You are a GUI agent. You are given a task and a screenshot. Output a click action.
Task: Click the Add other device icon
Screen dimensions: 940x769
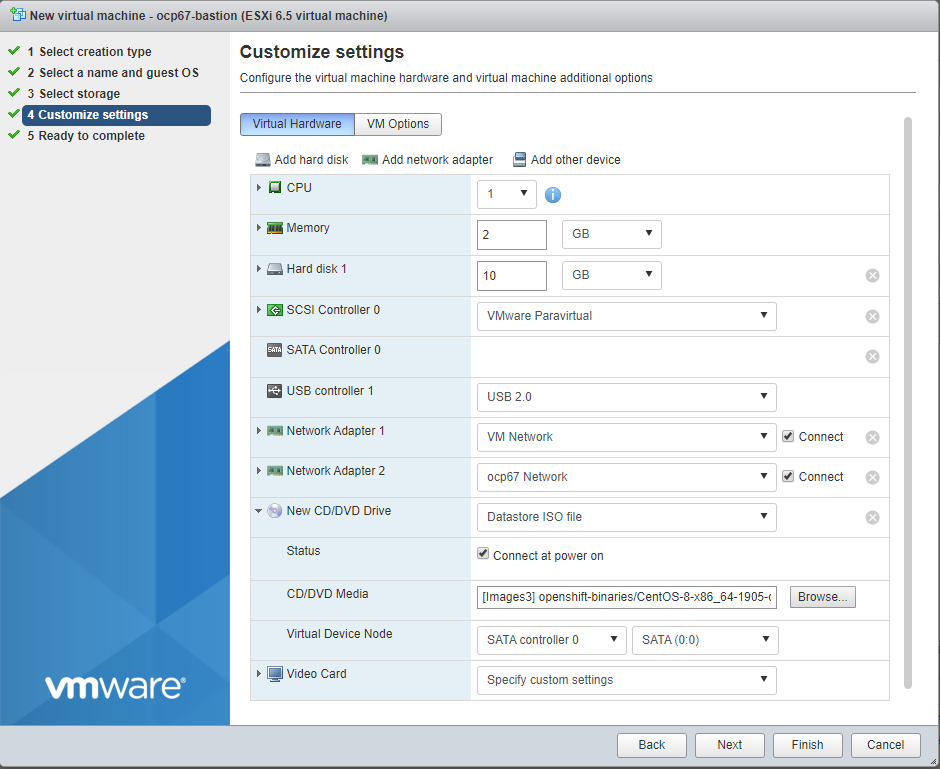pyautogui.click(x=519, y=160)
